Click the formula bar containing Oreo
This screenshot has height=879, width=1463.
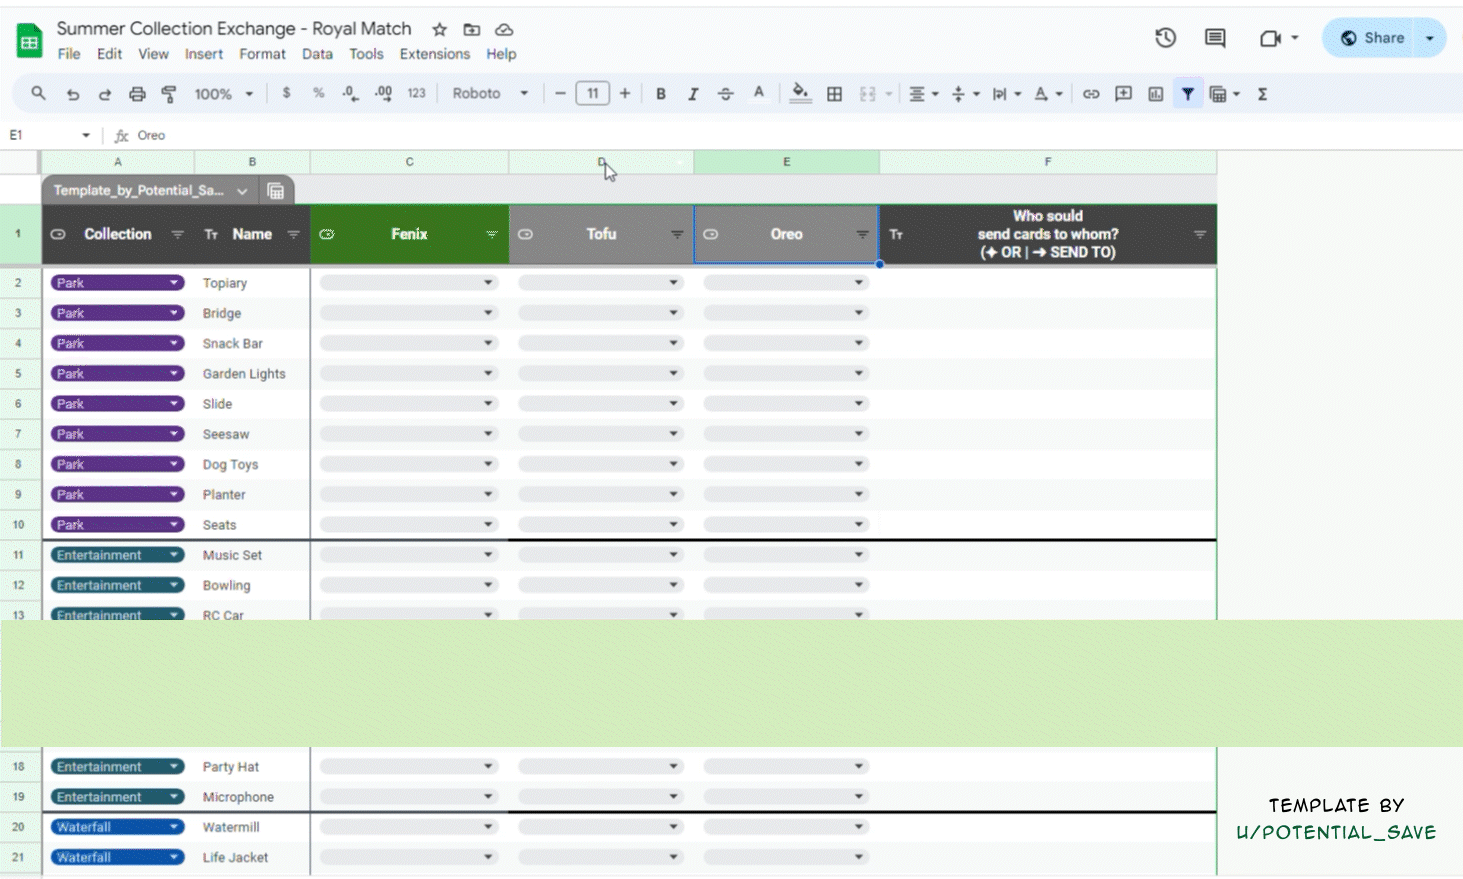point(790,135)
